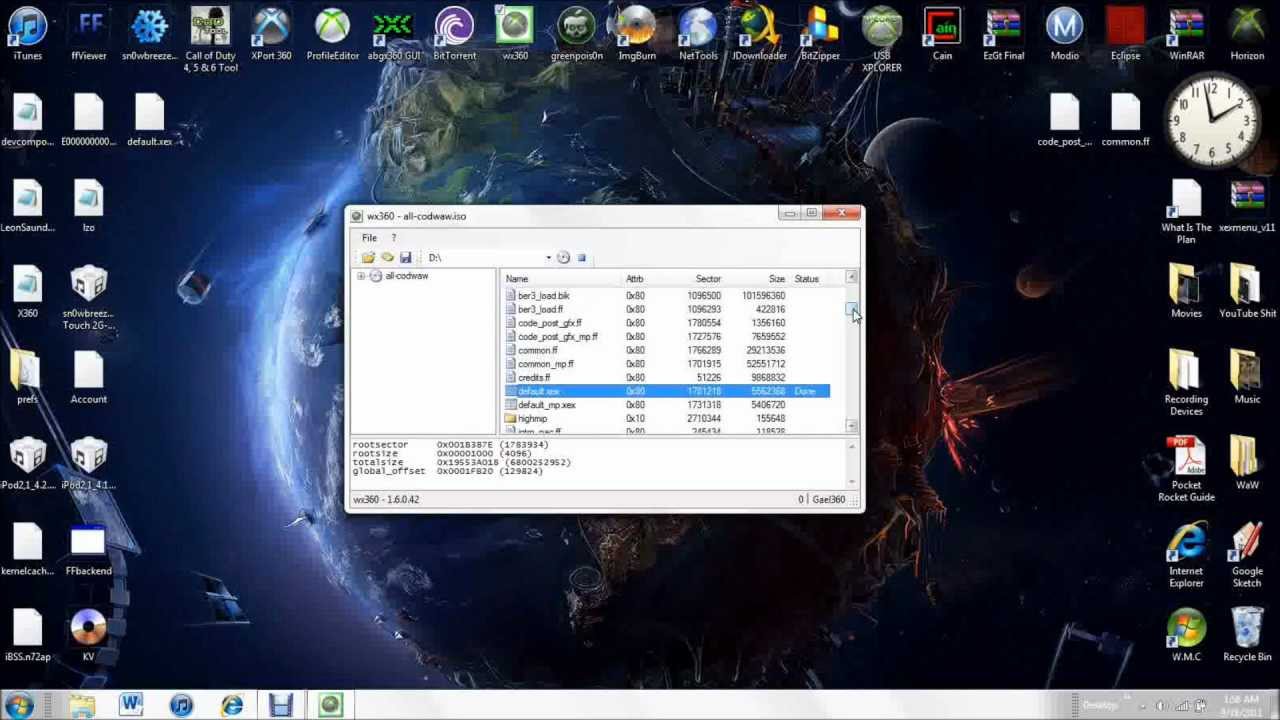Sort the file list by Size column
Image resolution: width=1280 pixels, height=720 pixels.
777,279
